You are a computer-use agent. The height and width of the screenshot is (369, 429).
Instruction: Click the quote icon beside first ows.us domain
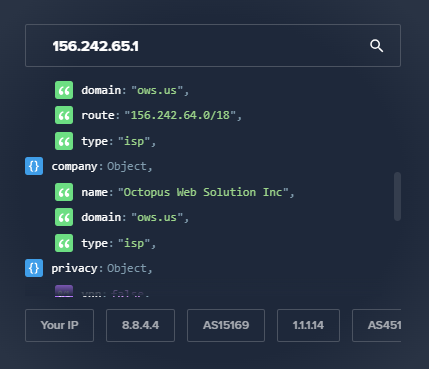(x=64, y=90)
